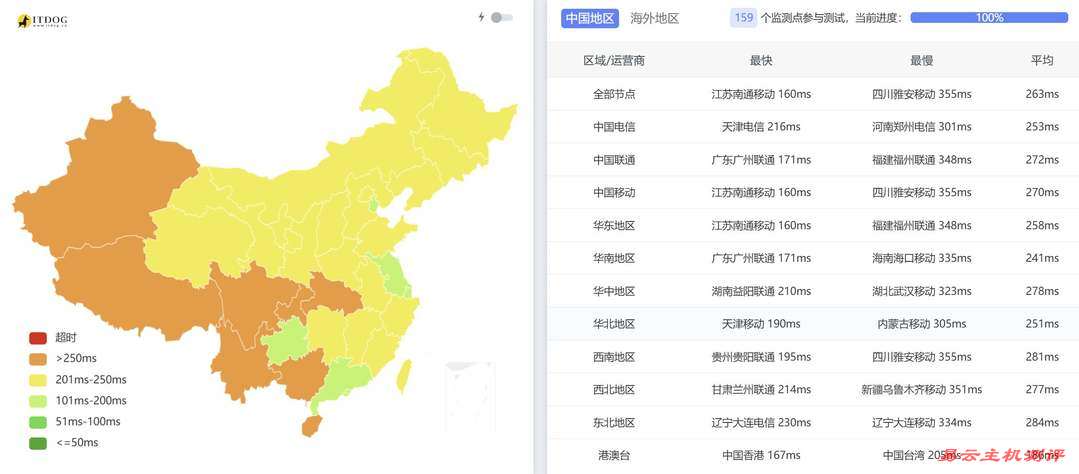
Task: Click the green 51ms-100ms legend swatch
Action: (x=38, y=422)
